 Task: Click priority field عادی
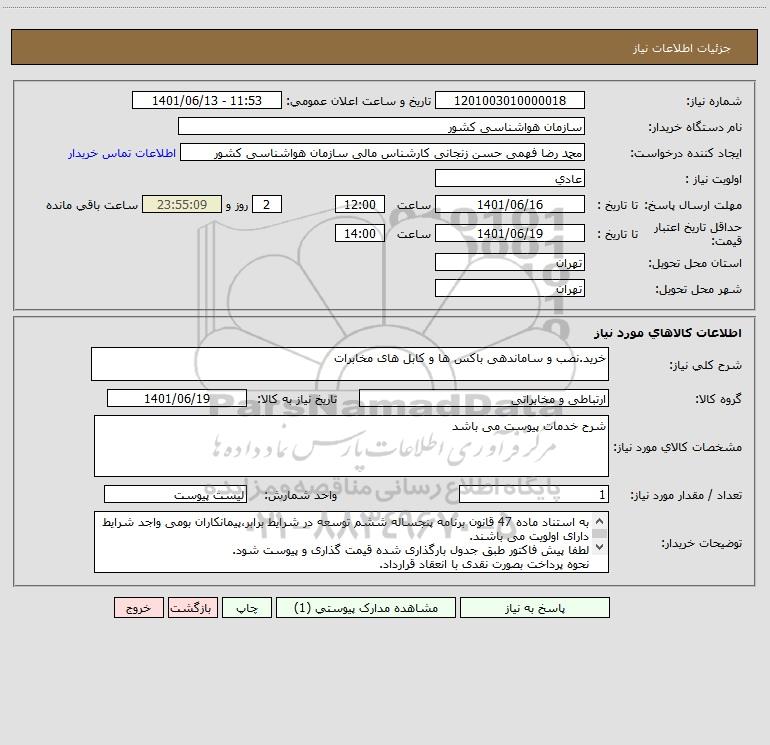click(x=510, y=178)
